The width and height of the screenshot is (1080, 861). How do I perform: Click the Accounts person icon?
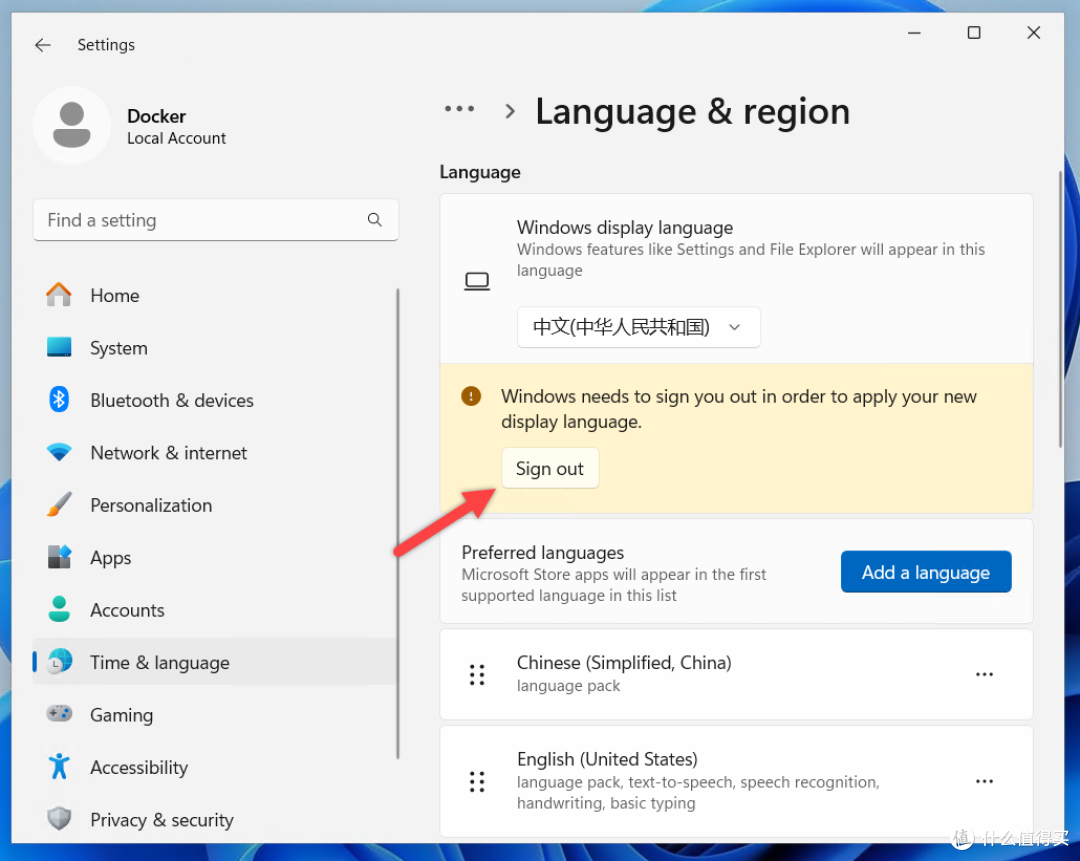(x=59, y=610)
